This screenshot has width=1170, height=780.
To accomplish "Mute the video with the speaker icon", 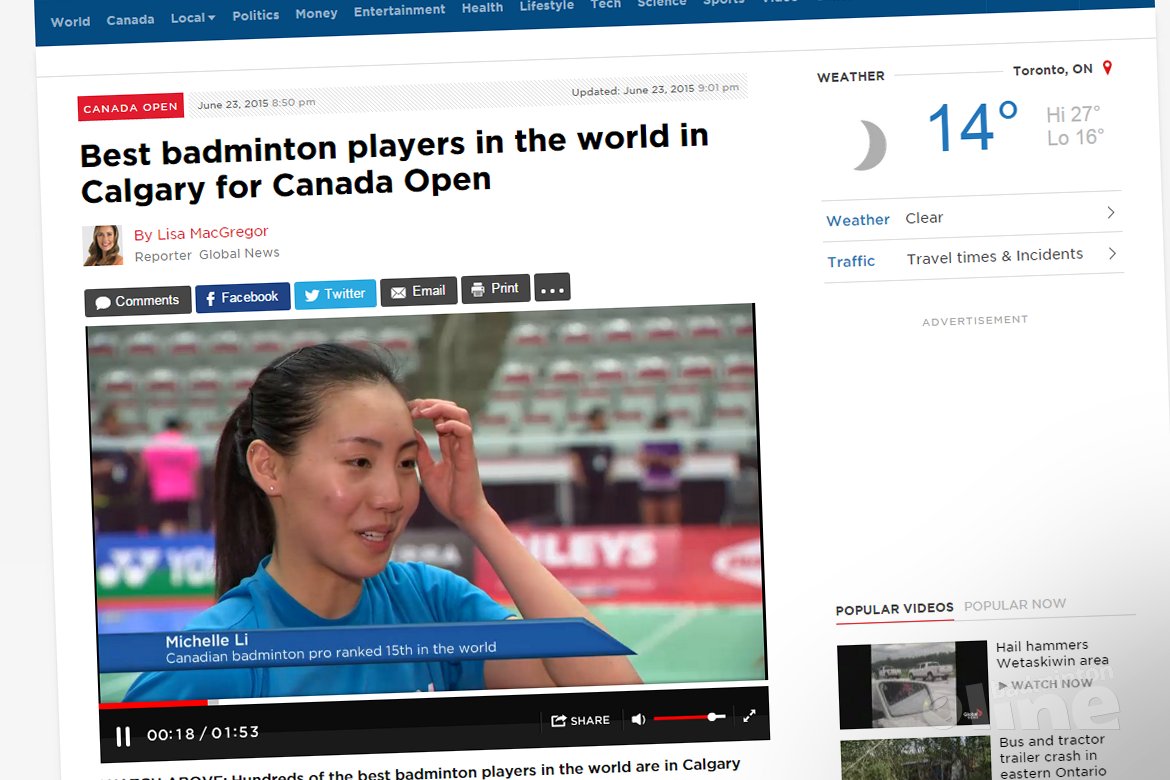I will (x=638, y=720).
